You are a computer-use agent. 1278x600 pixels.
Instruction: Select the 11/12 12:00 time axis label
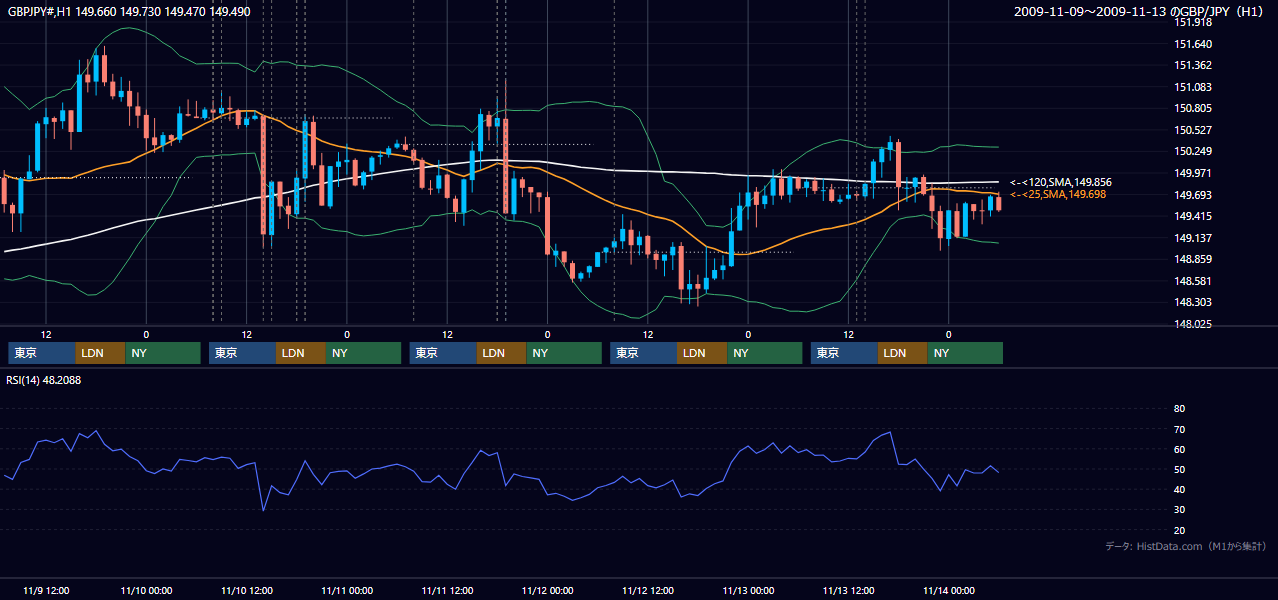click(x=648, y=590)
